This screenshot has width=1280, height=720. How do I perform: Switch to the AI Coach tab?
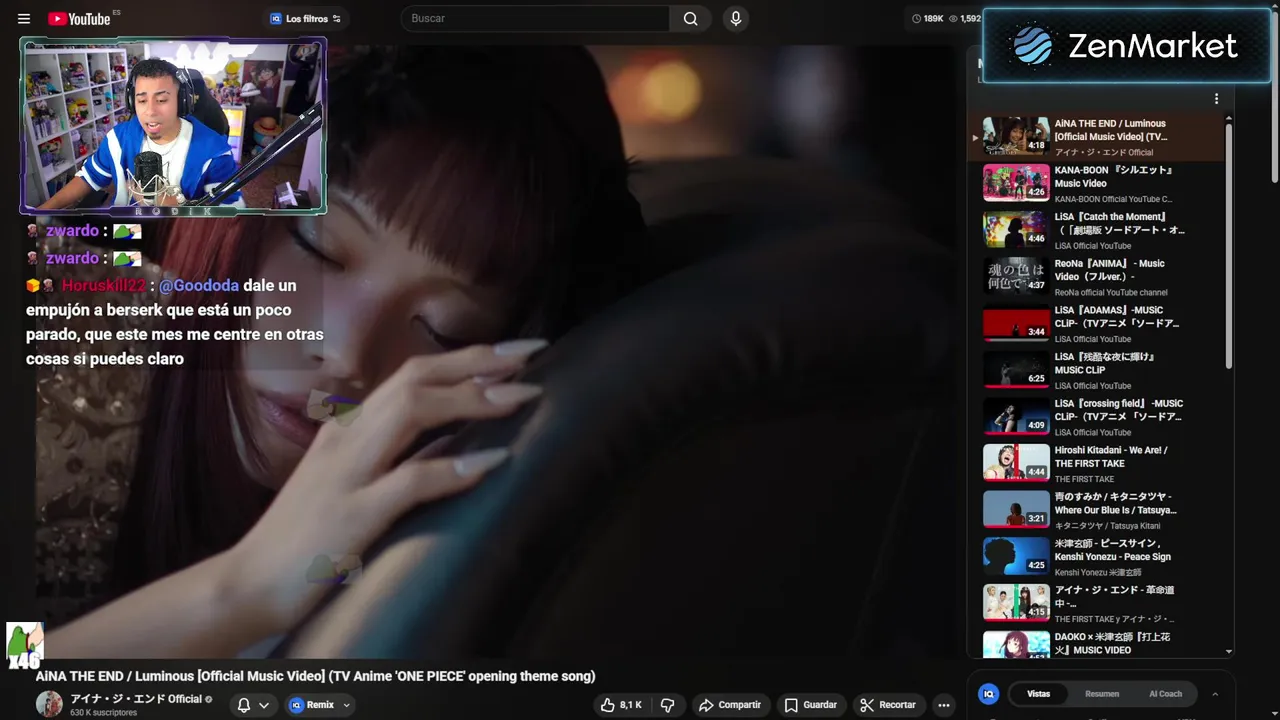tap(1165, 694)
